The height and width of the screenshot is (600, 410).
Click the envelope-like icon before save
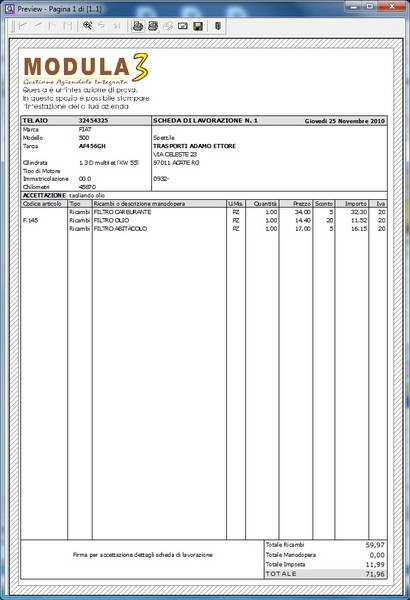tap(183, 26)
